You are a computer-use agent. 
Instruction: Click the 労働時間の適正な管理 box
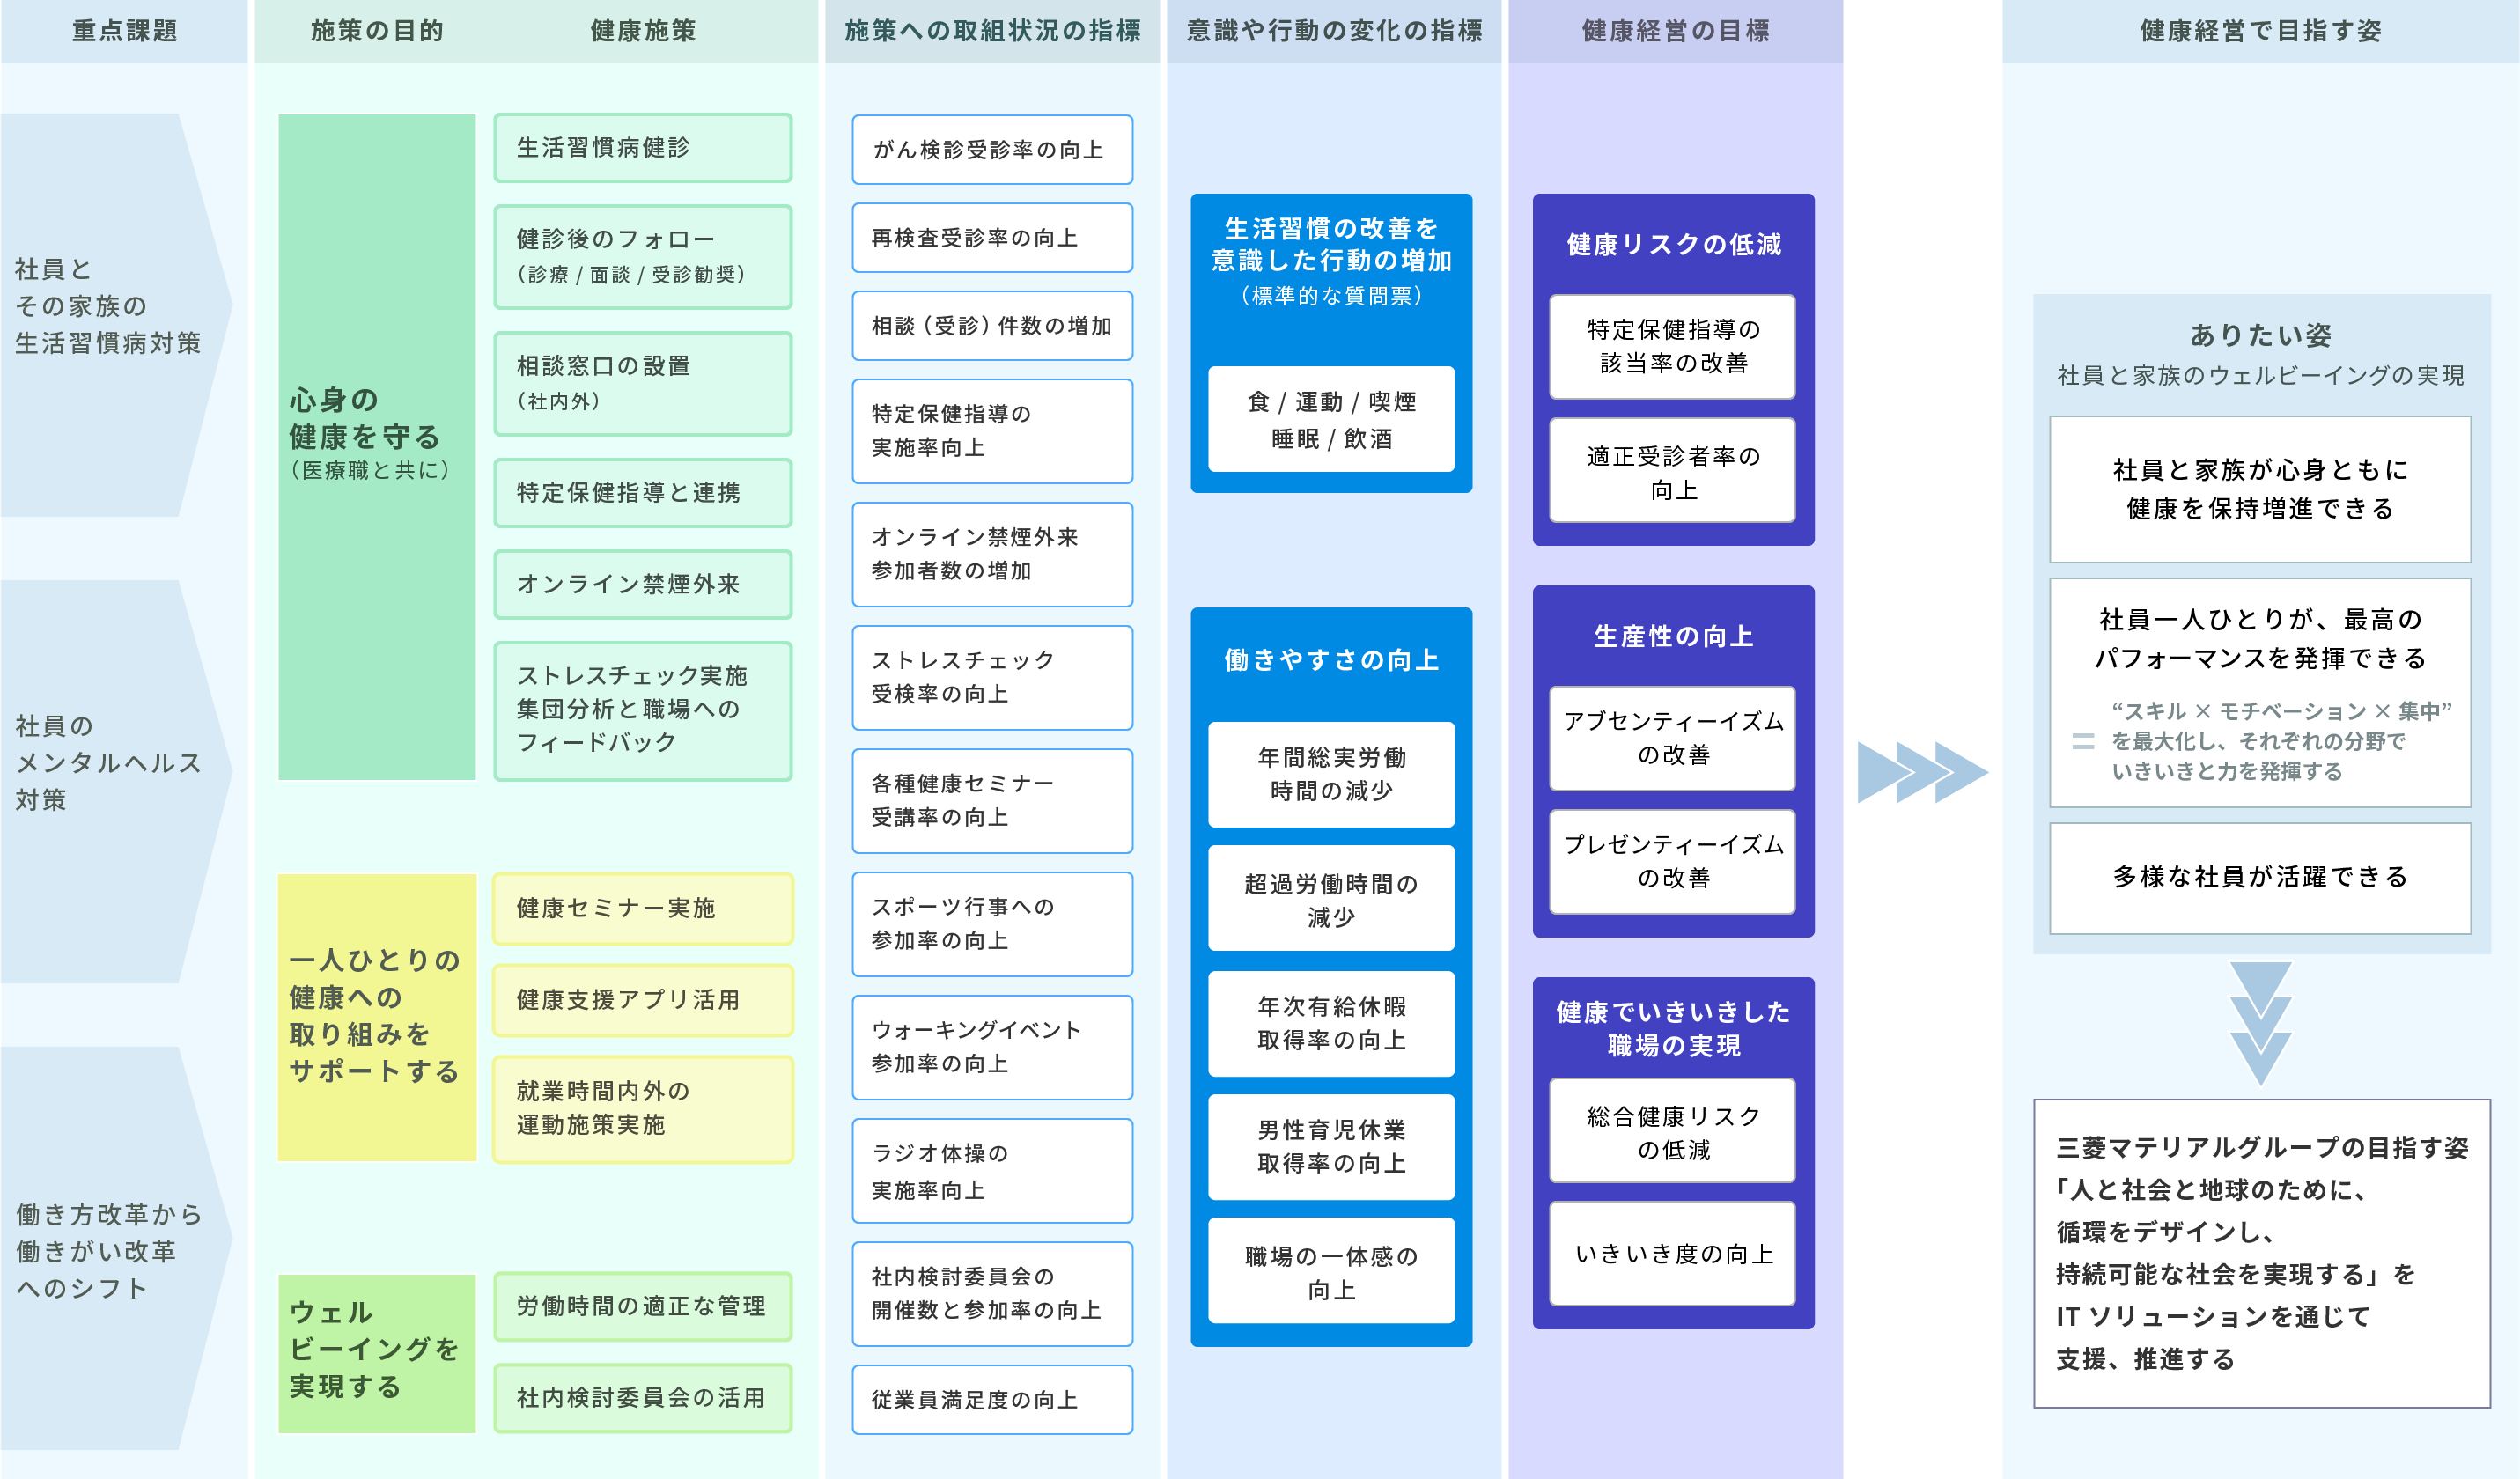(x=643, y=1306)
